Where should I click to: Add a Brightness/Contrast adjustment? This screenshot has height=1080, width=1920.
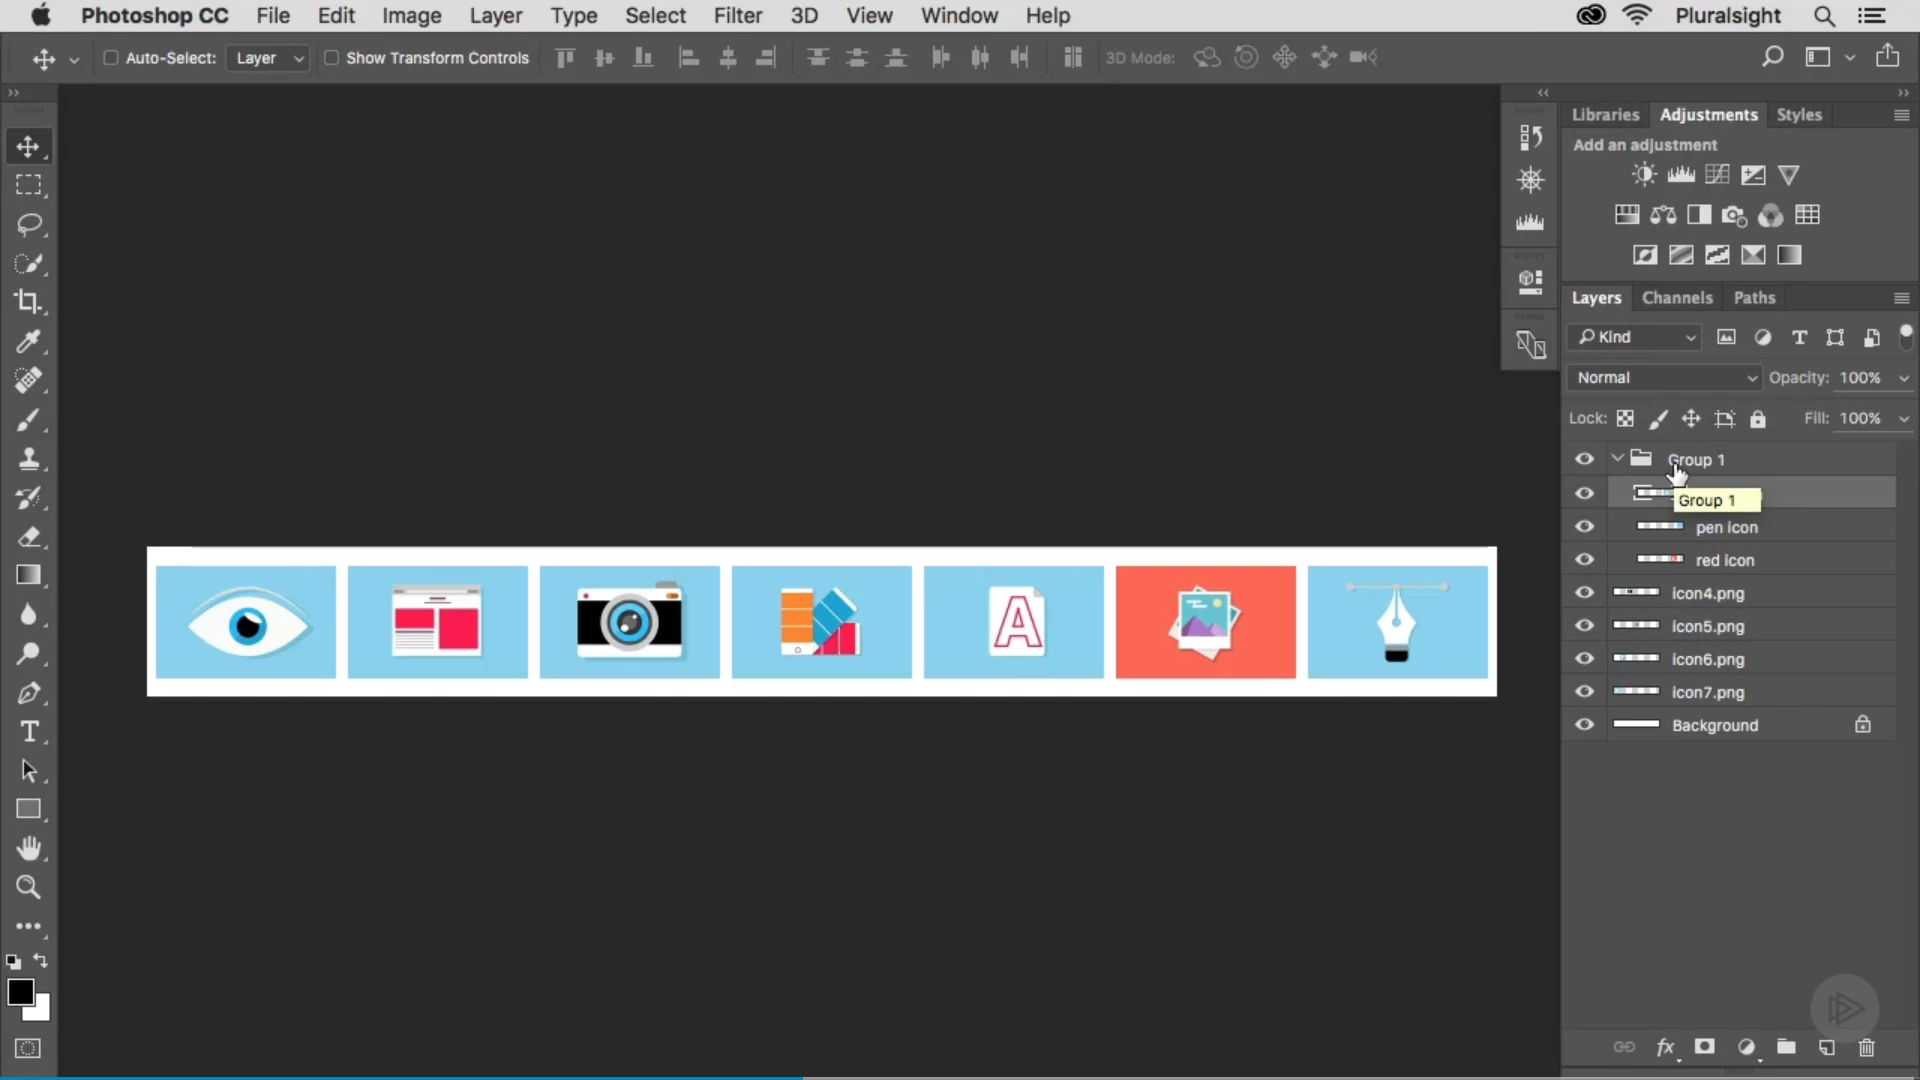click(x=1643, y=175)
